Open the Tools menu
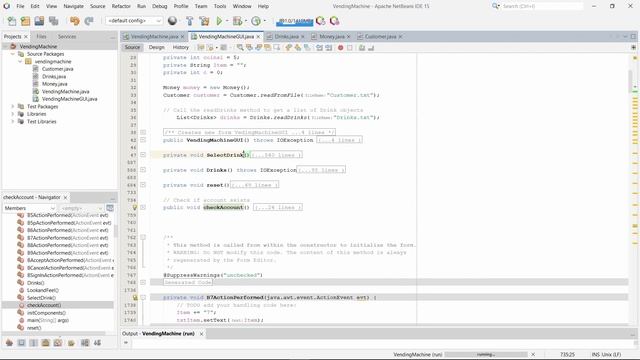 click(x=220, y=6)
